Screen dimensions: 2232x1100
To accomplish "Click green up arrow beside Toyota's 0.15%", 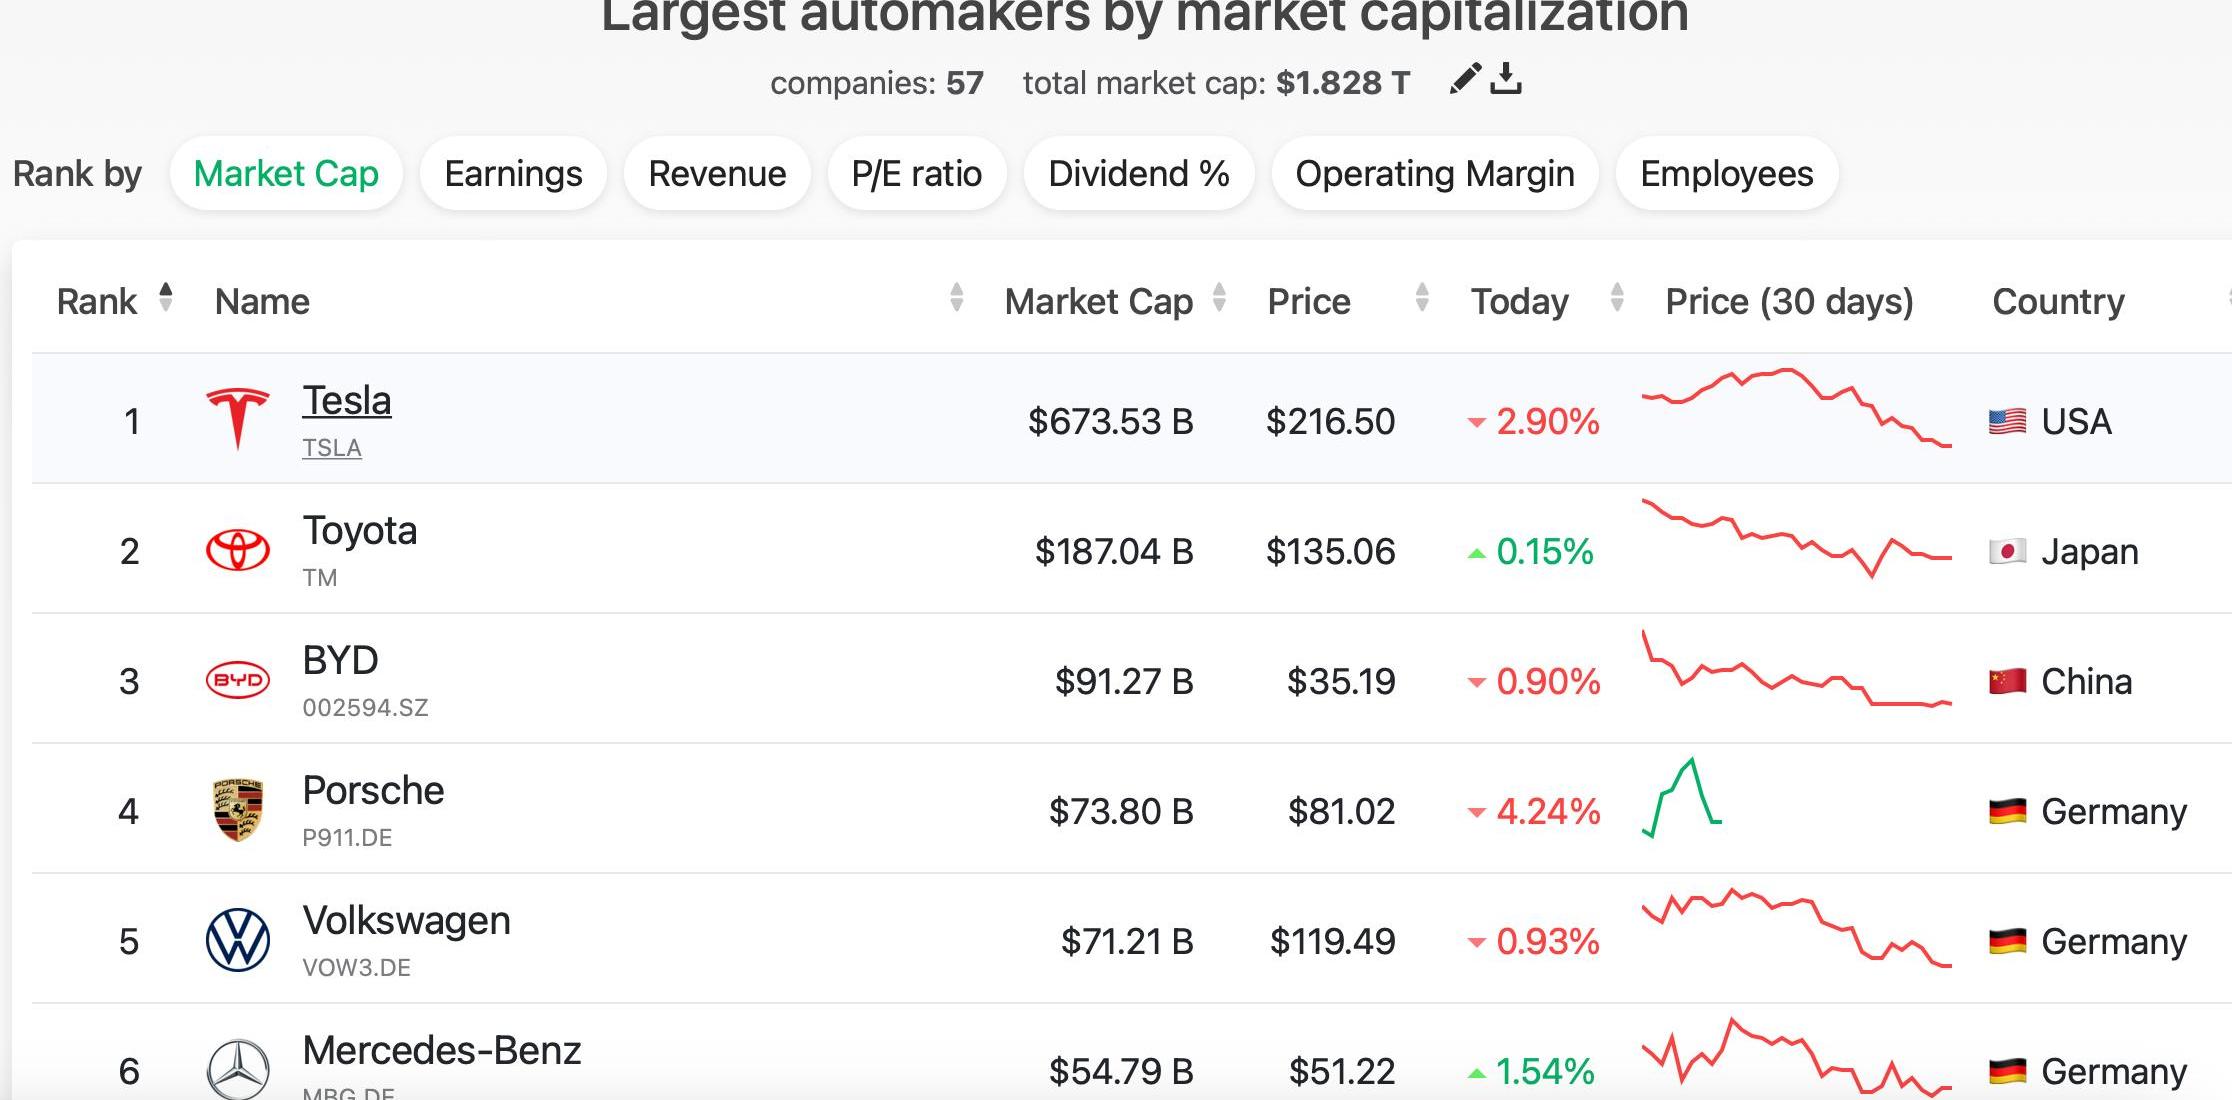I will (x=1476, y=553).
